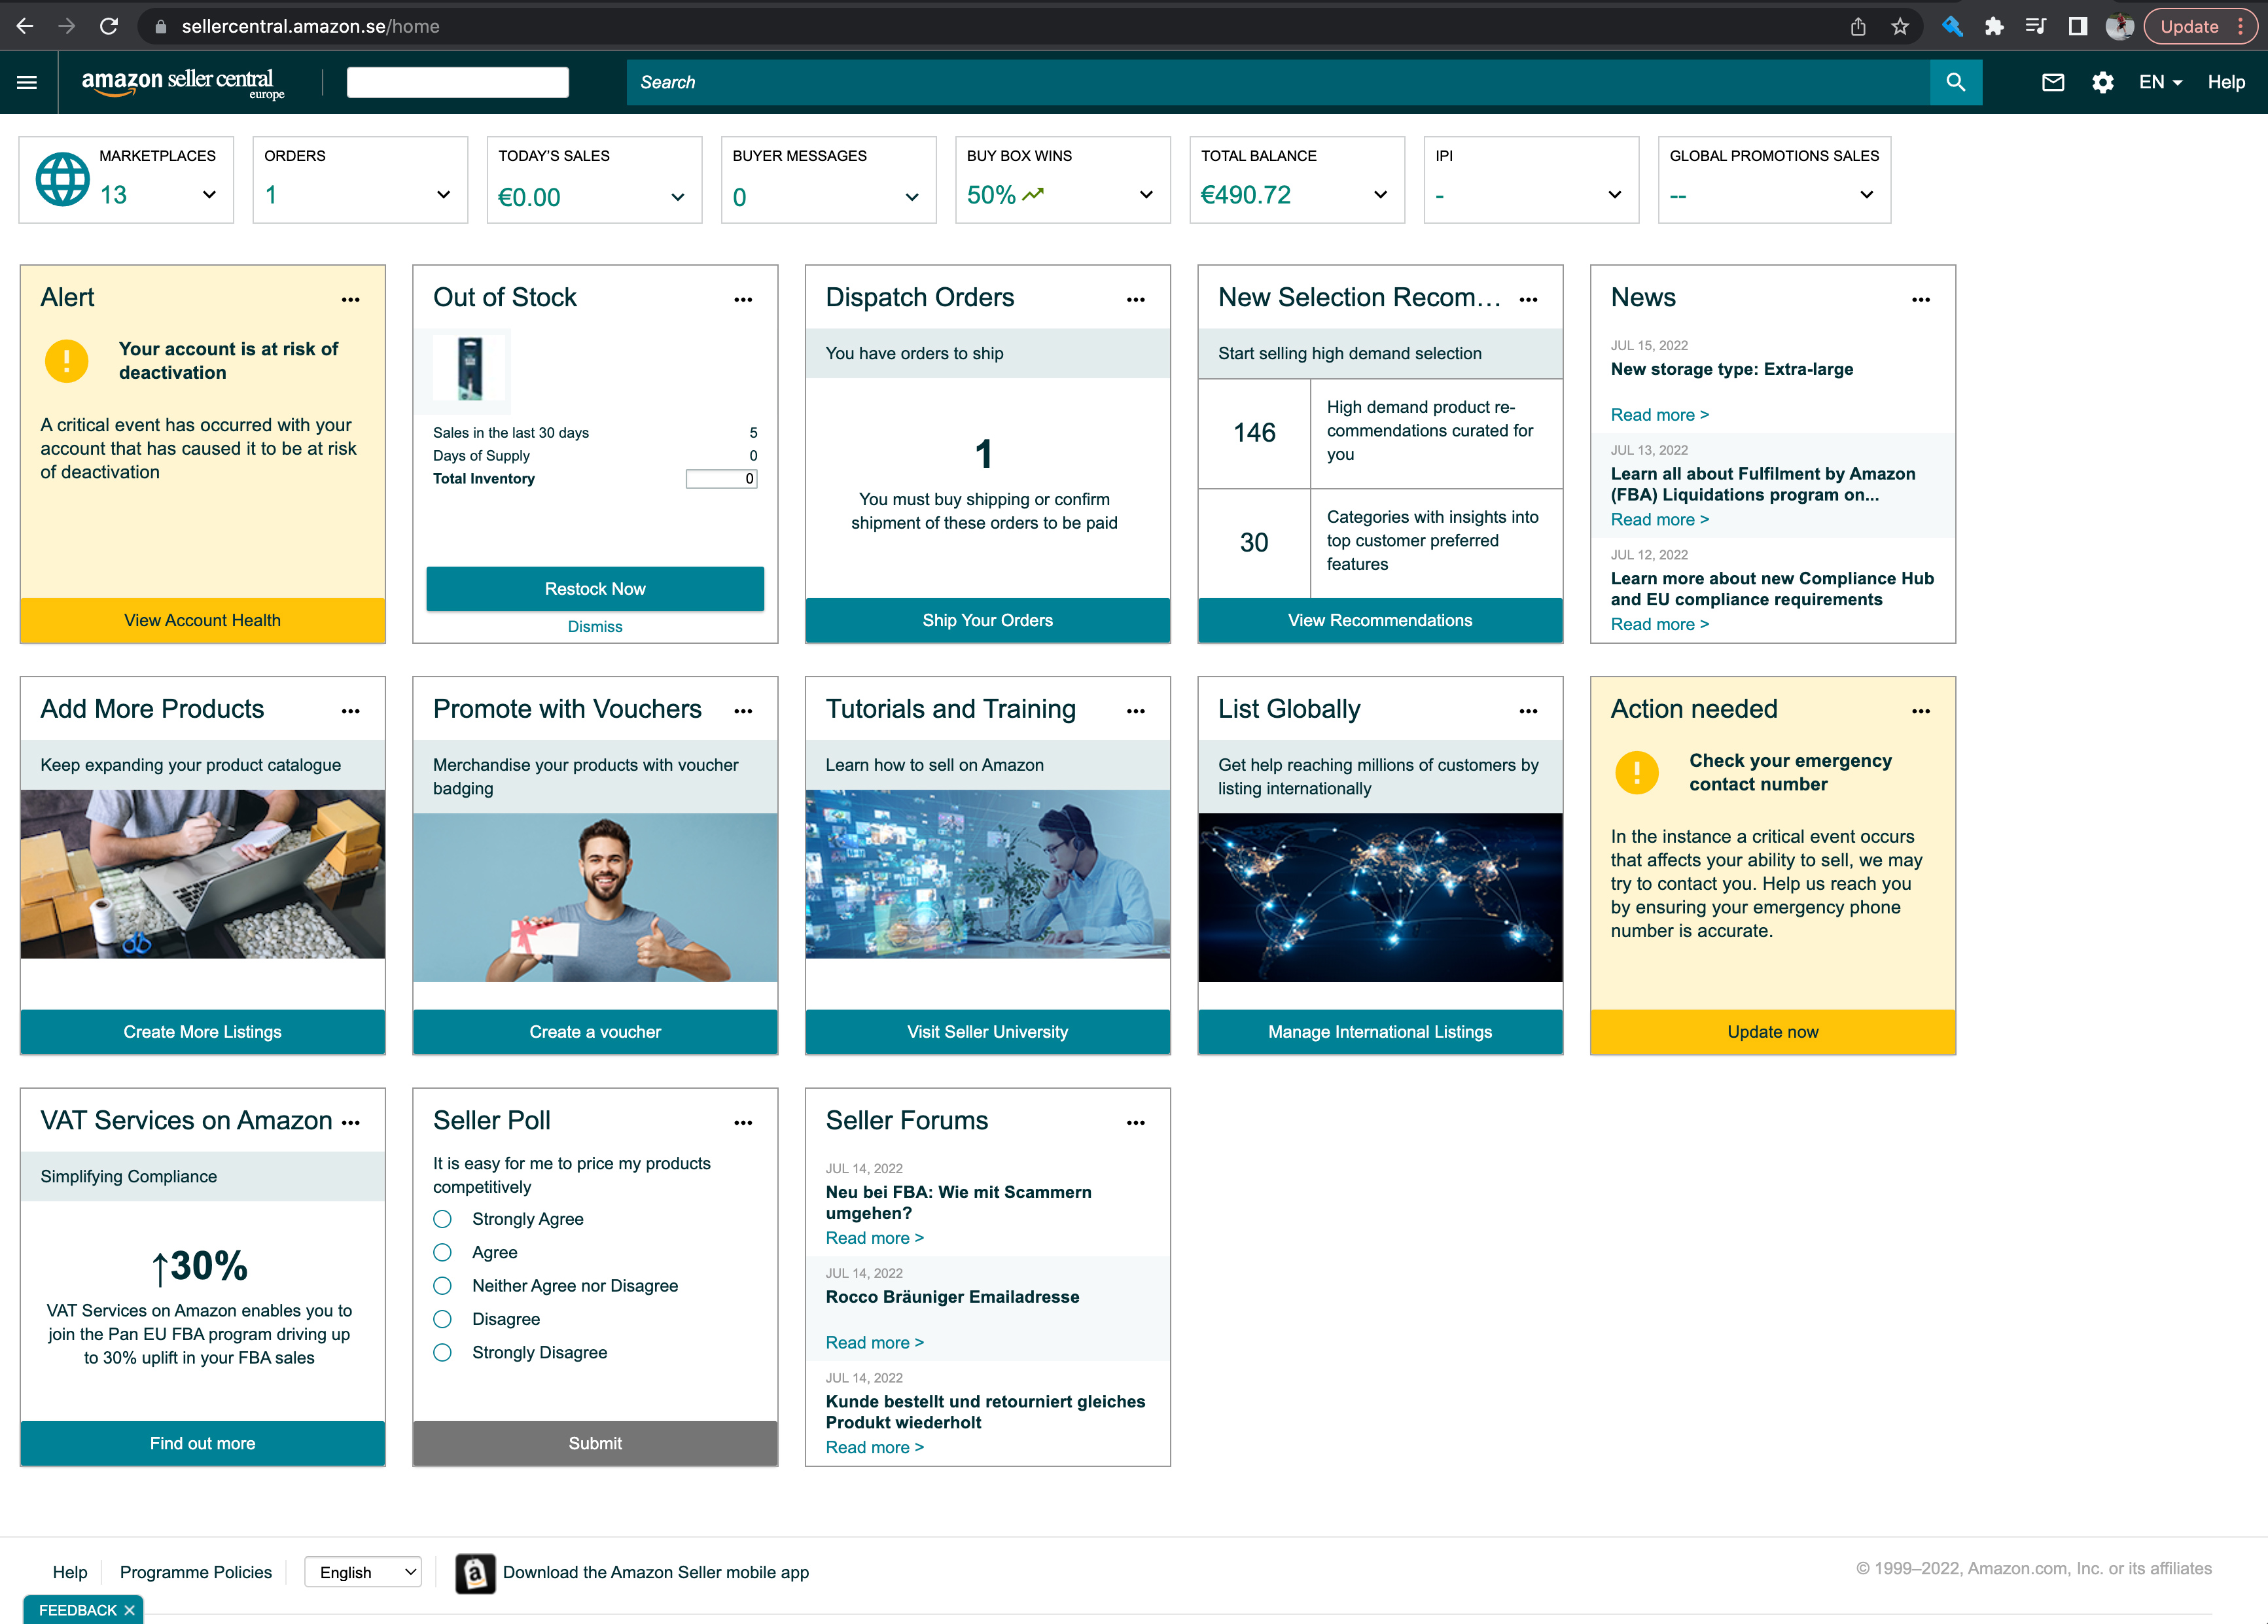Image resolution: width=2268 pixels, height=1624 pixels.
Task: Expand the Orders summary dropdown
Action: pyautogui.click(x=443, y=194)
